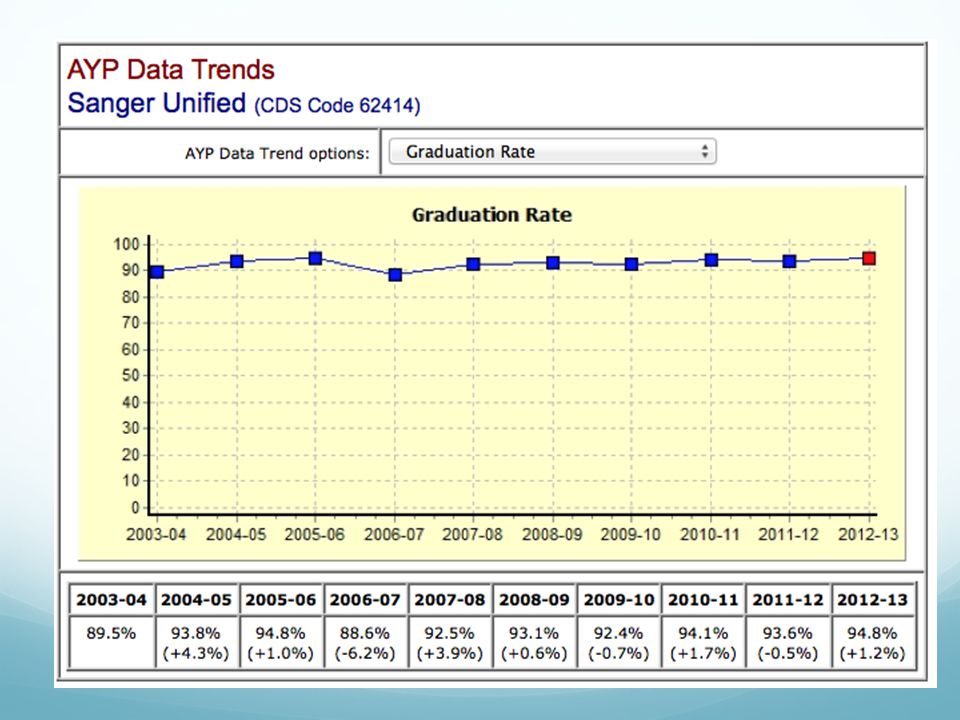Select the 2012-13 table header cell
The width and height of the screenshot is (960, 720).
tap(872, 599)
